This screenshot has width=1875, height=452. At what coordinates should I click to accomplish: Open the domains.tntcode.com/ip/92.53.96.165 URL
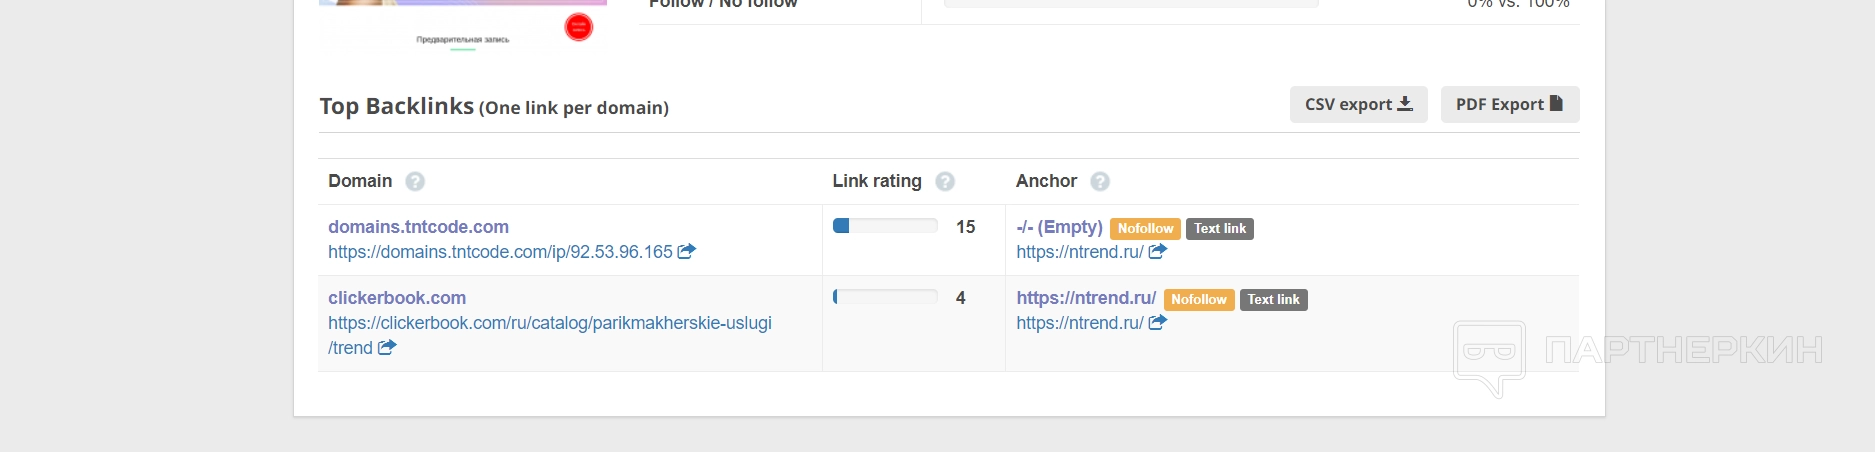point(500,252)
